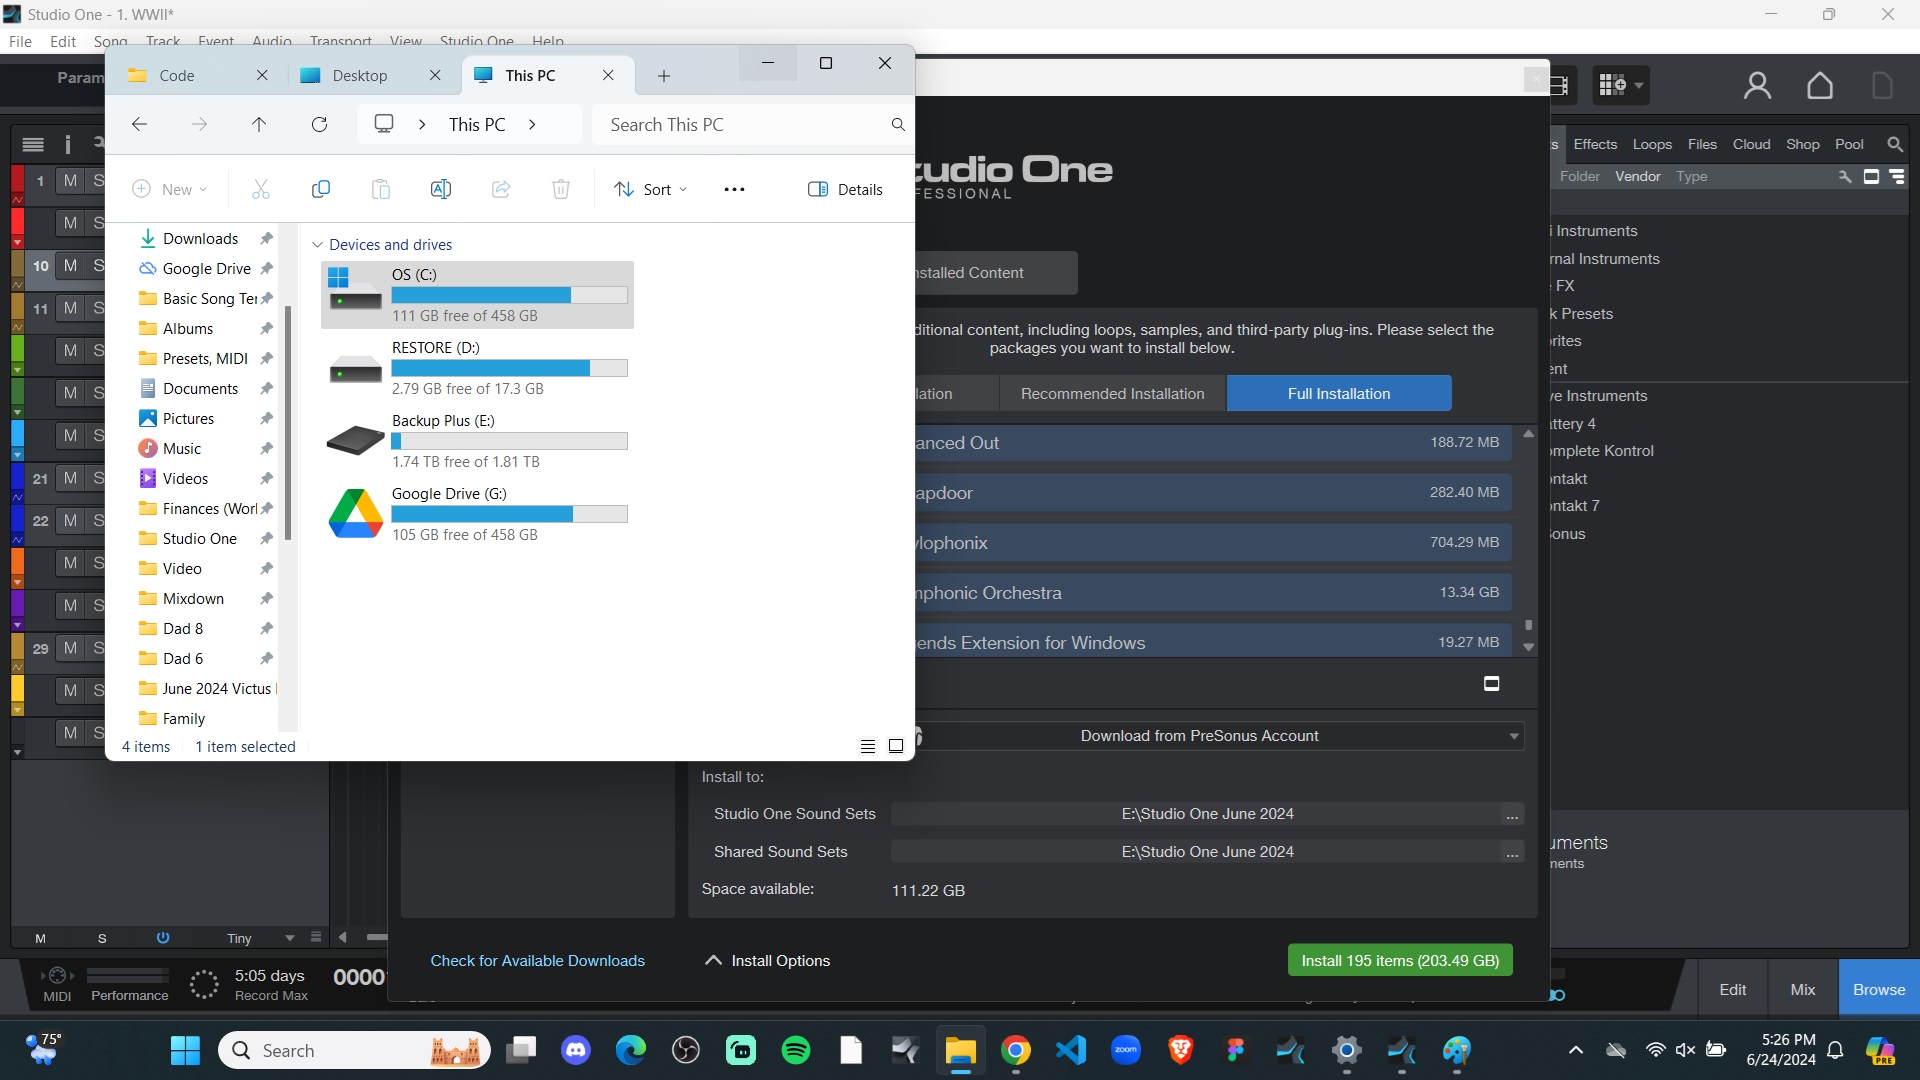
Task: Expand the This PC breadcrumb chevron
Action: pyautogui.click(x=532, y=124)
